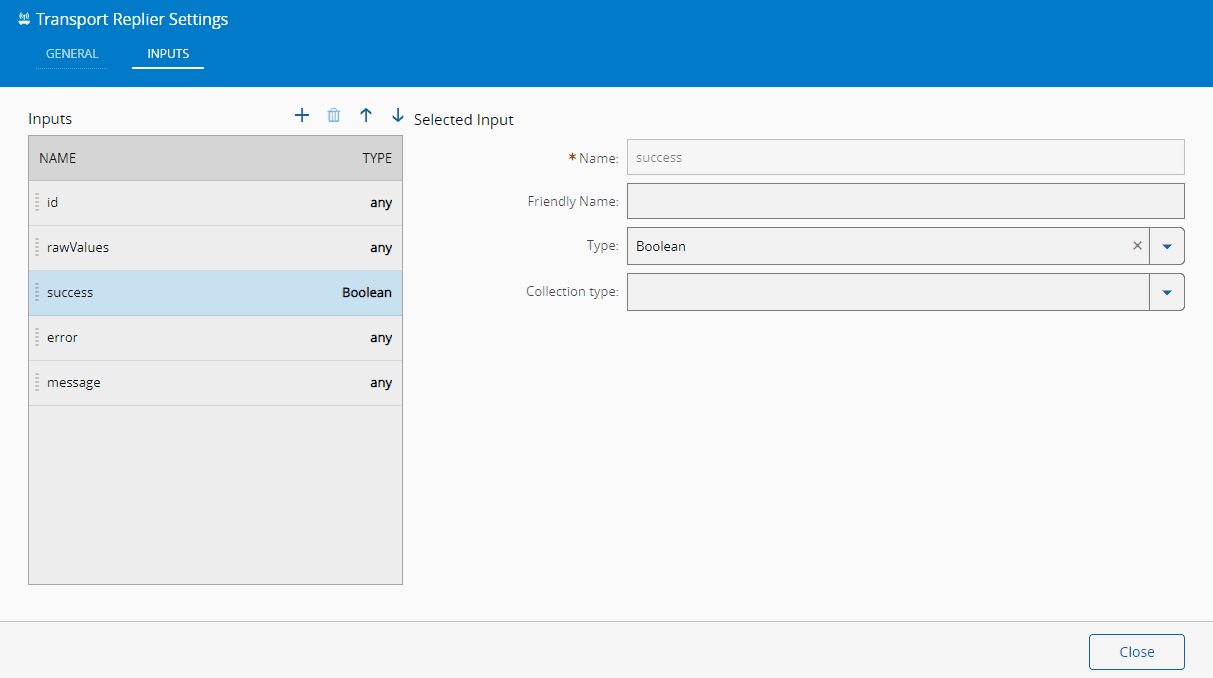Switch to the GENERAL tab
Viewport: 1213px width, 678px height.
pos(72,54)
